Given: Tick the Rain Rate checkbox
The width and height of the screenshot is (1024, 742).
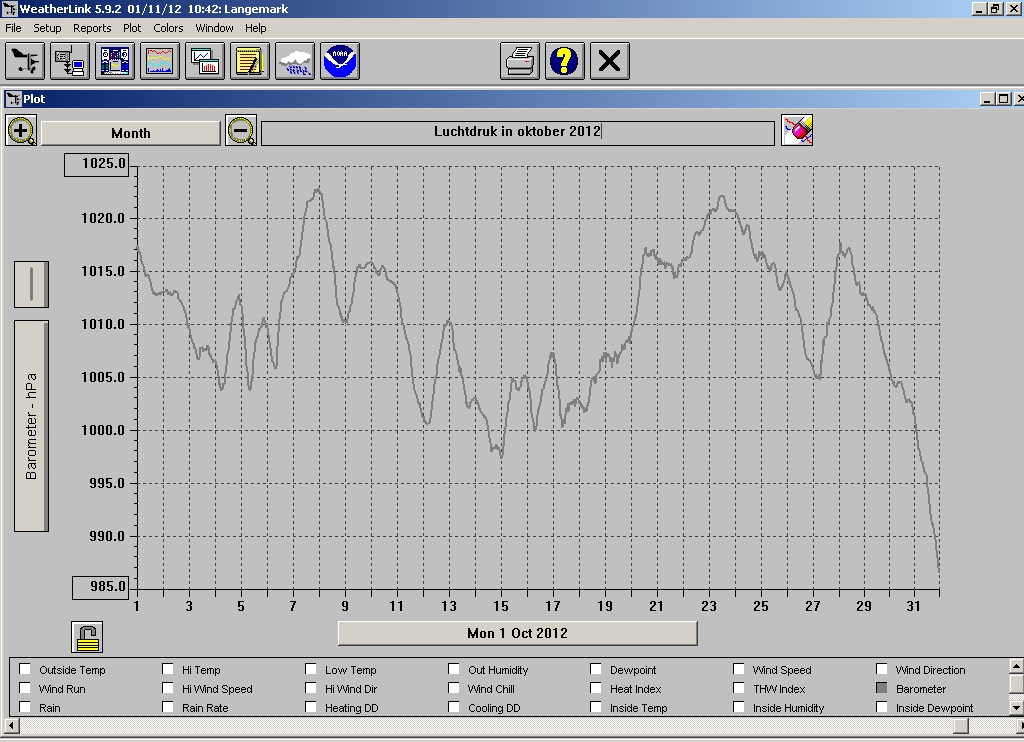Looking at the screenshot, I should point(168,707).
